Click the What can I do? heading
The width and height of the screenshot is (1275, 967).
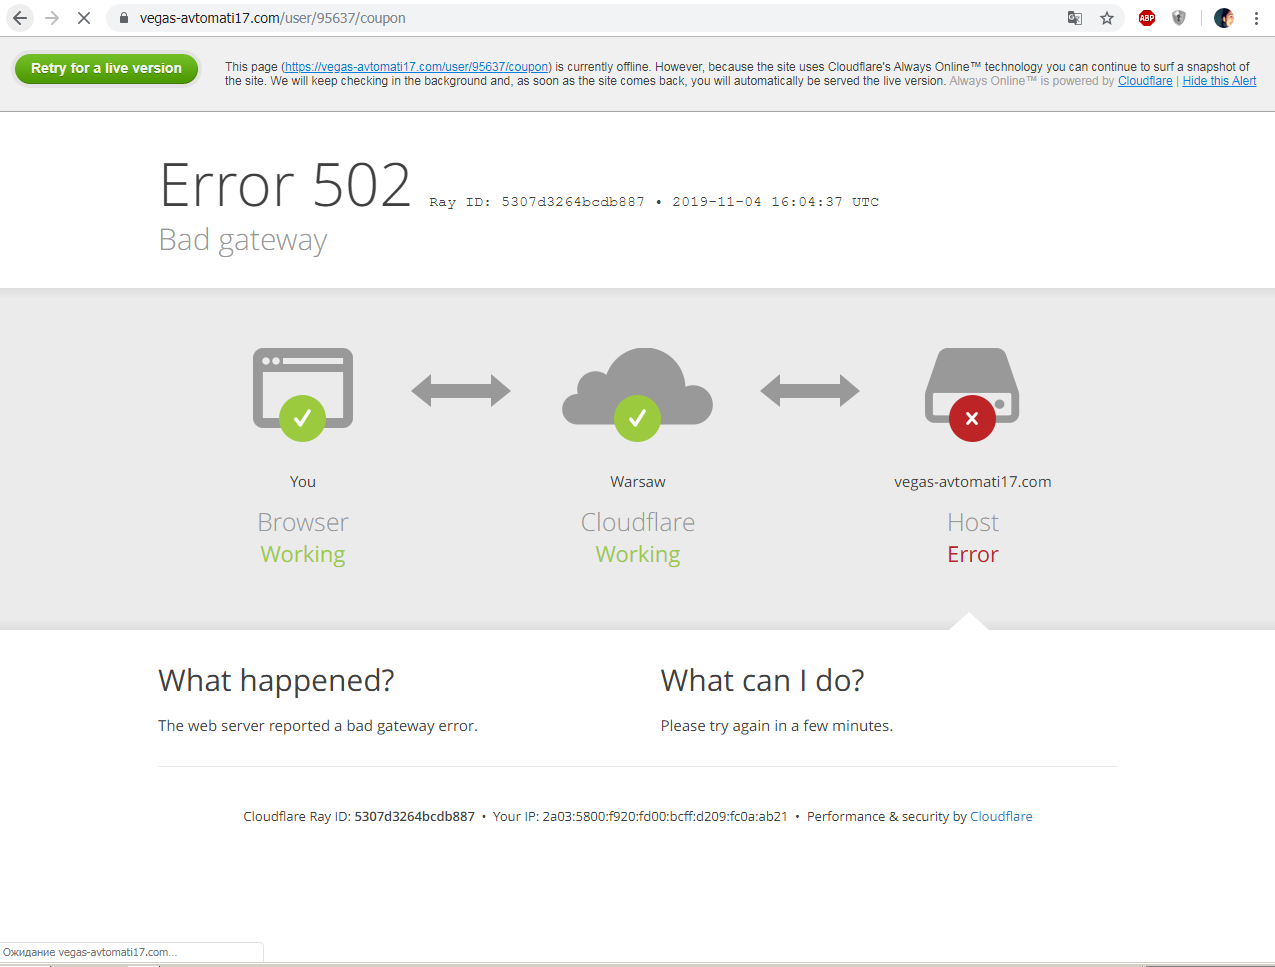pos(762,681)
